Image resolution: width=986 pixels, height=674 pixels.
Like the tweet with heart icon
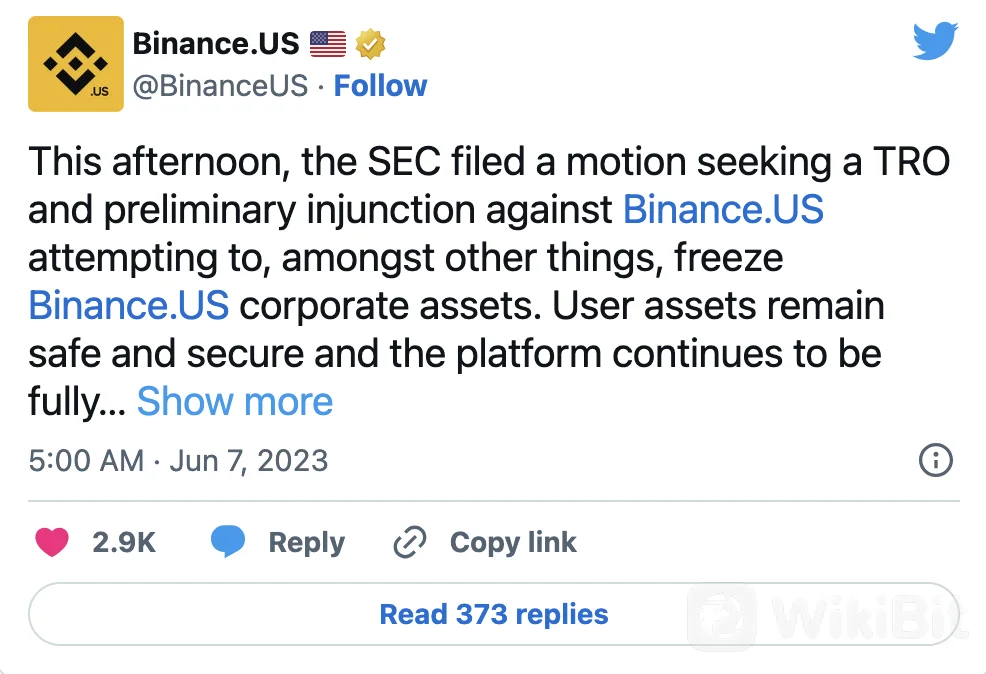click(x=52, y=542)
